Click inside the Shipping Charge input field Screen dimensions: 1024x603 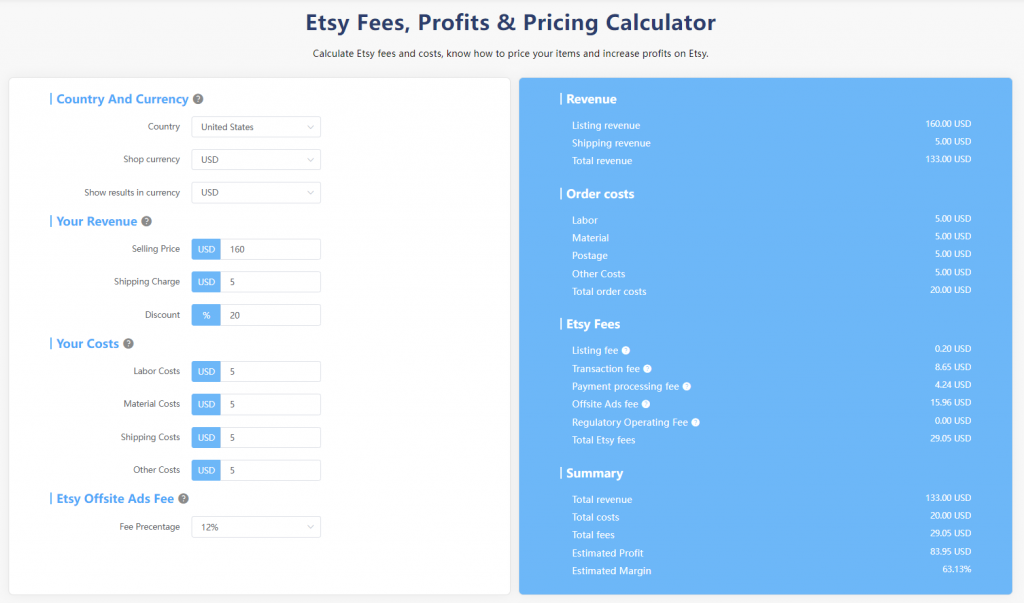click(270, 282)
